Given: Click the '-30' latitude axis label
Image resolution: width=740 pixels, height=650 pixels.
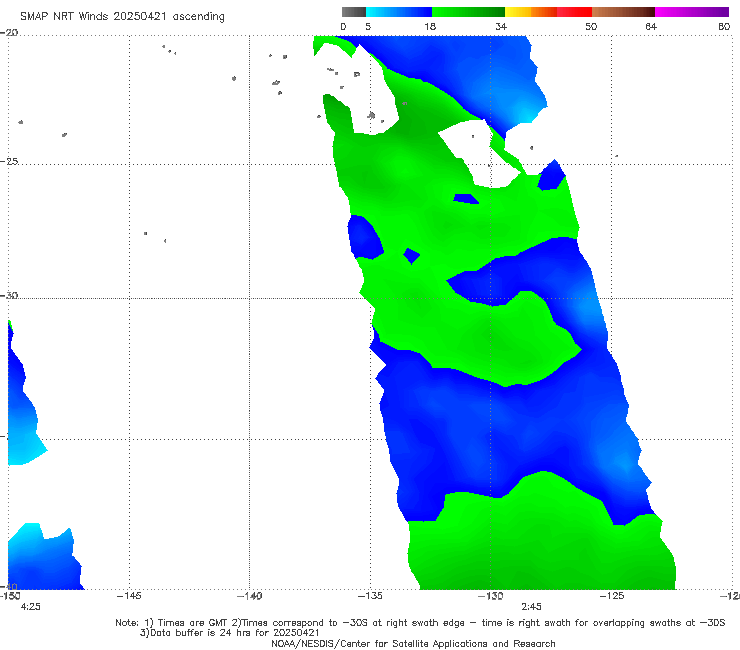Looking at the screenshot, I should pyautogui.click(x=9, y=295).
